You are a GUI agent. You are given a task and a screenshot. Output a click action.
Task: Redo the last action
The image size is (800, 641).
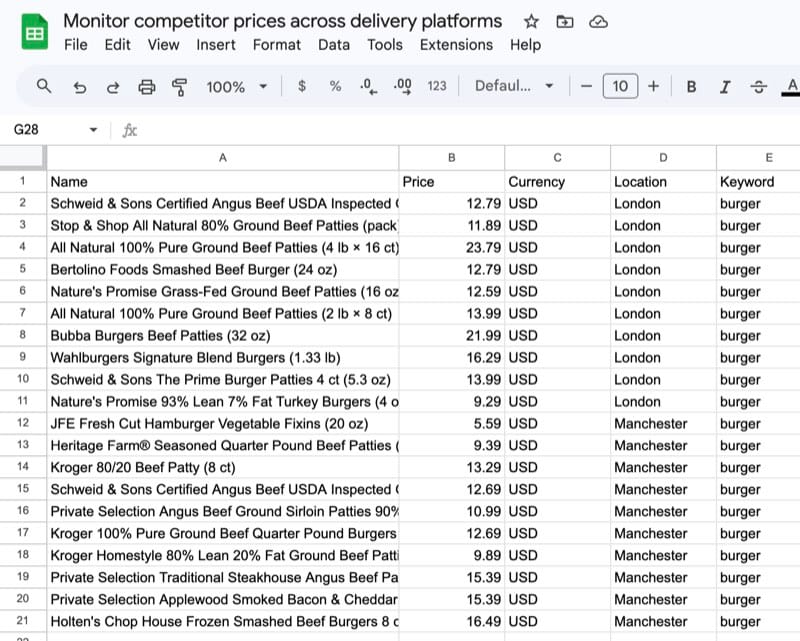click(x=113, y=87)
